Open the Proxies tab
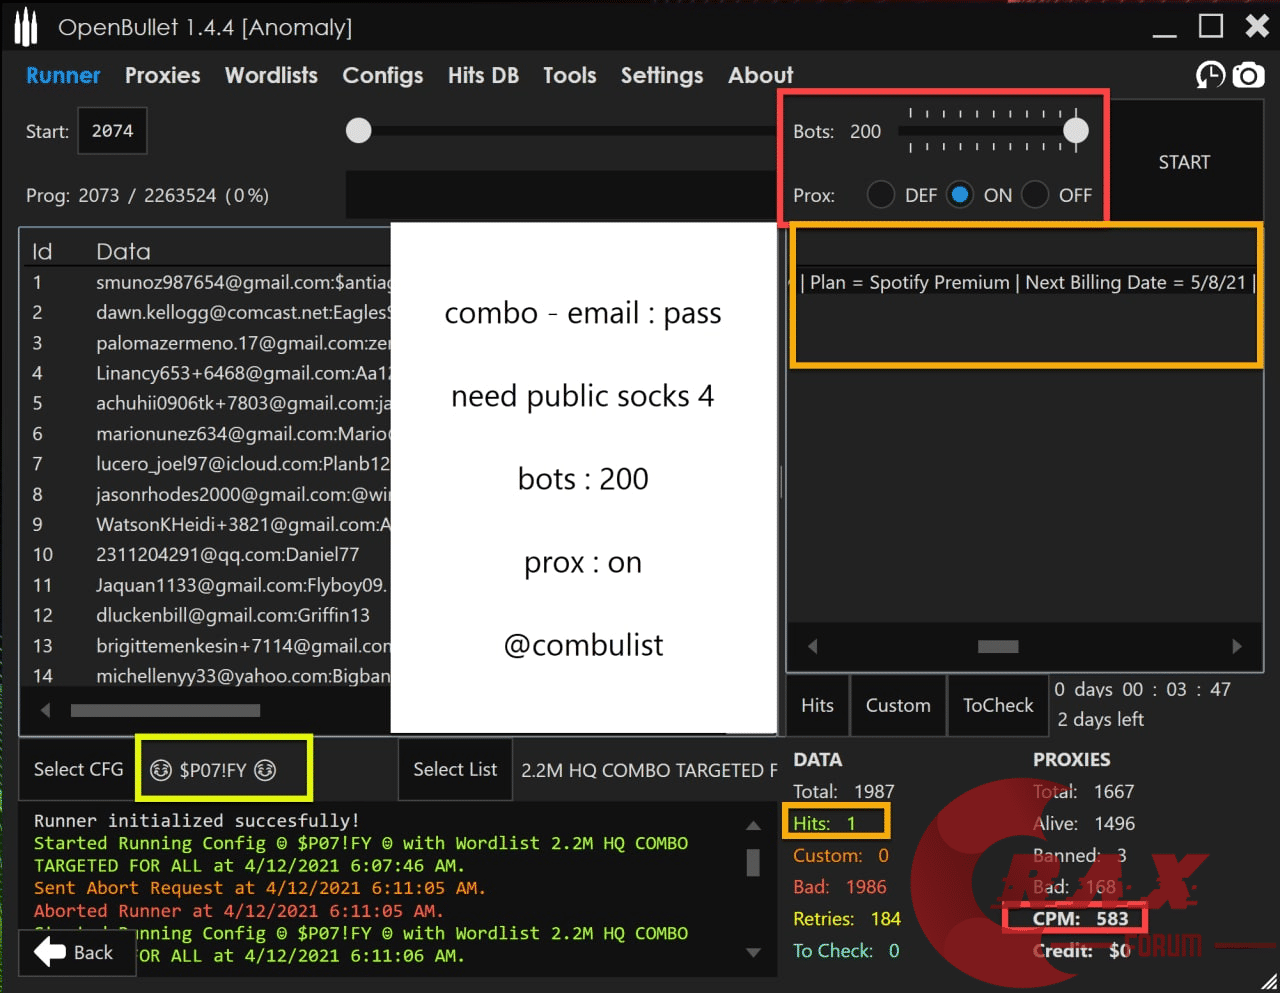Viewport: 1280px width, 993px height. coord(163,75)
